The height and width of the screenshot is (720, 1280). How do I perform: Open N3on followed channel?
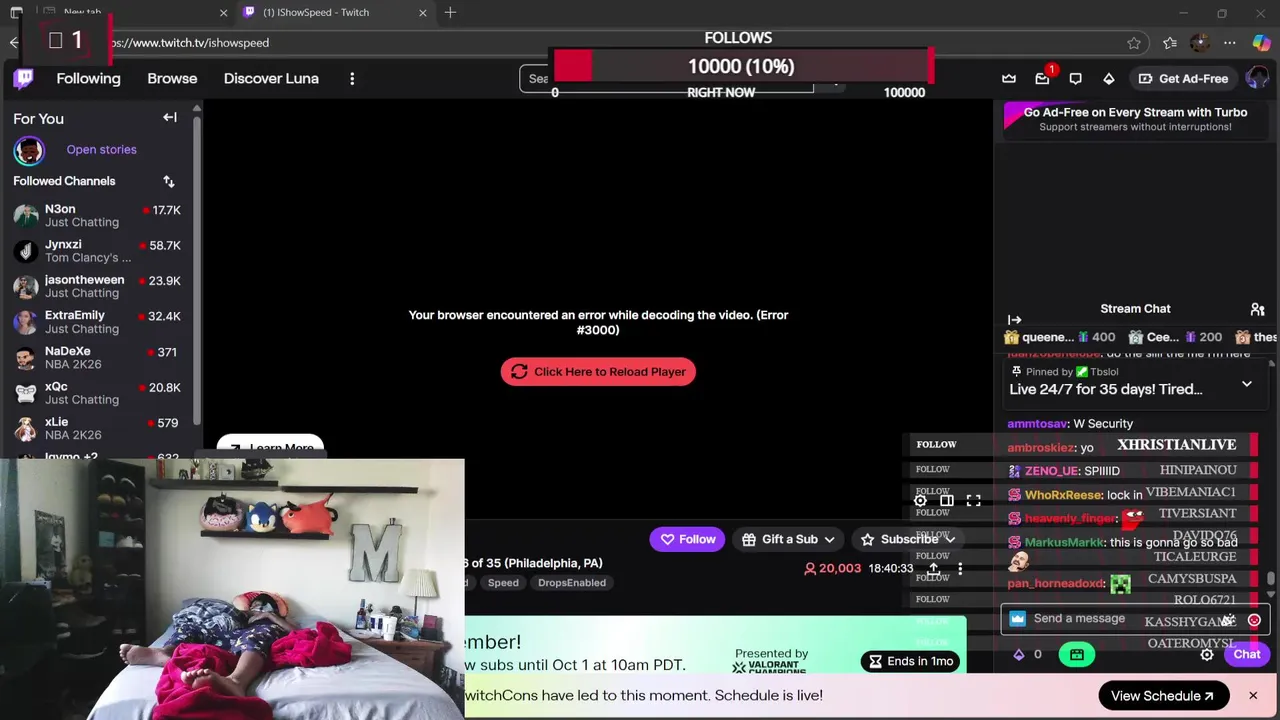pos(97,215)
